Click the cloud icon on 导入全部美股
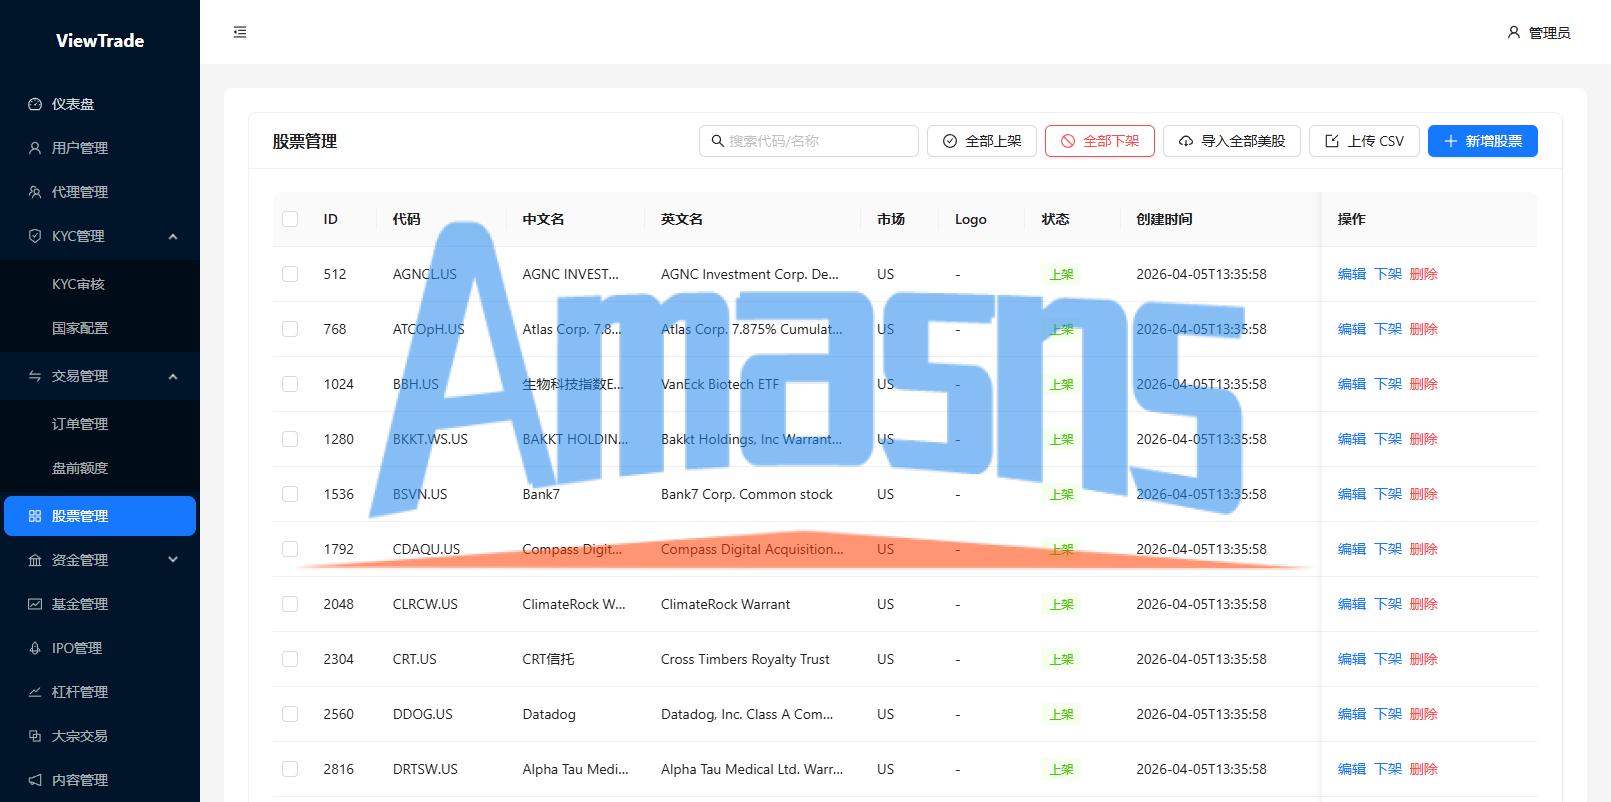The height and width of the screenshot is (802, 1611). (x=1186, y=141)
